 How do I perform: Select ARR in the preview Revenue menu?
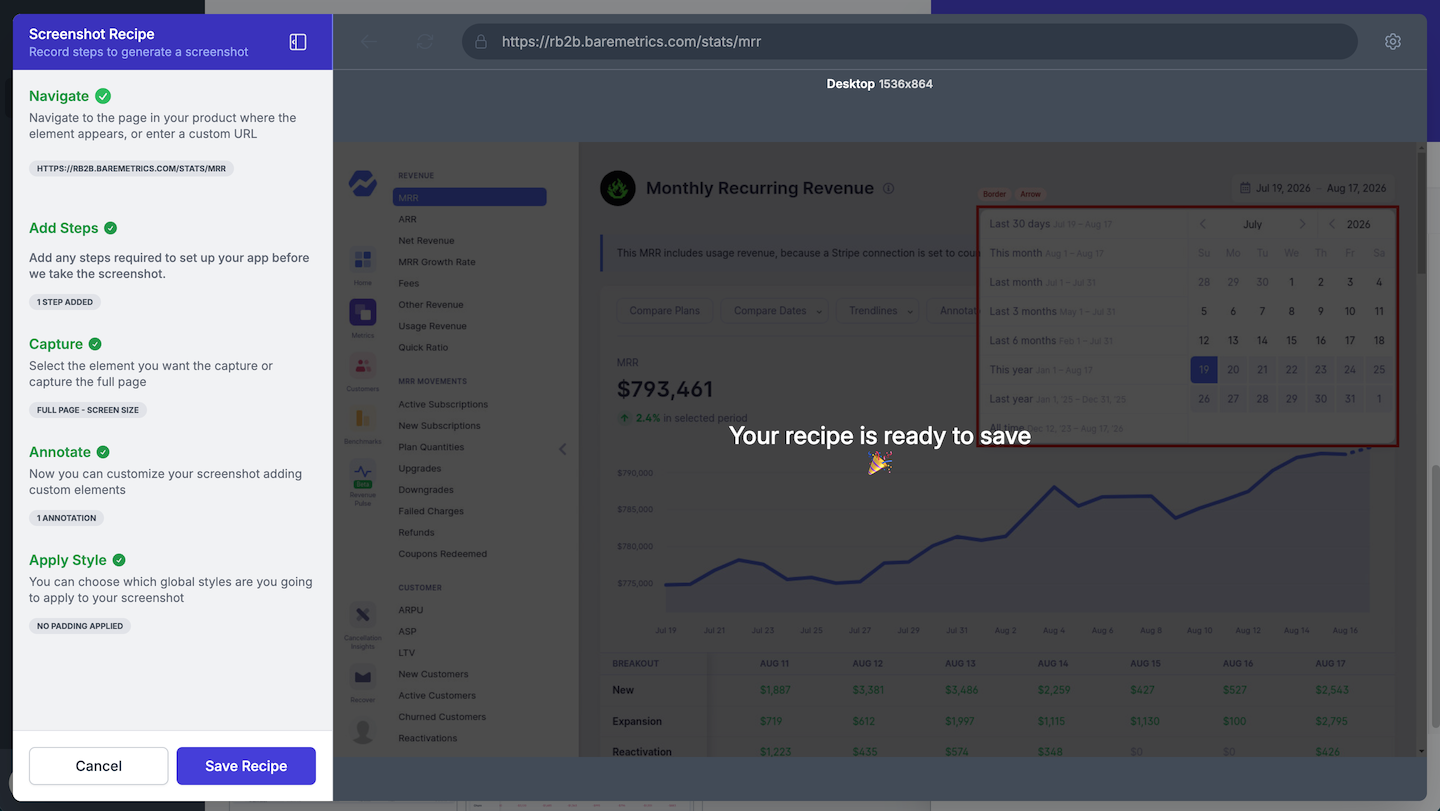pos(407,219)
